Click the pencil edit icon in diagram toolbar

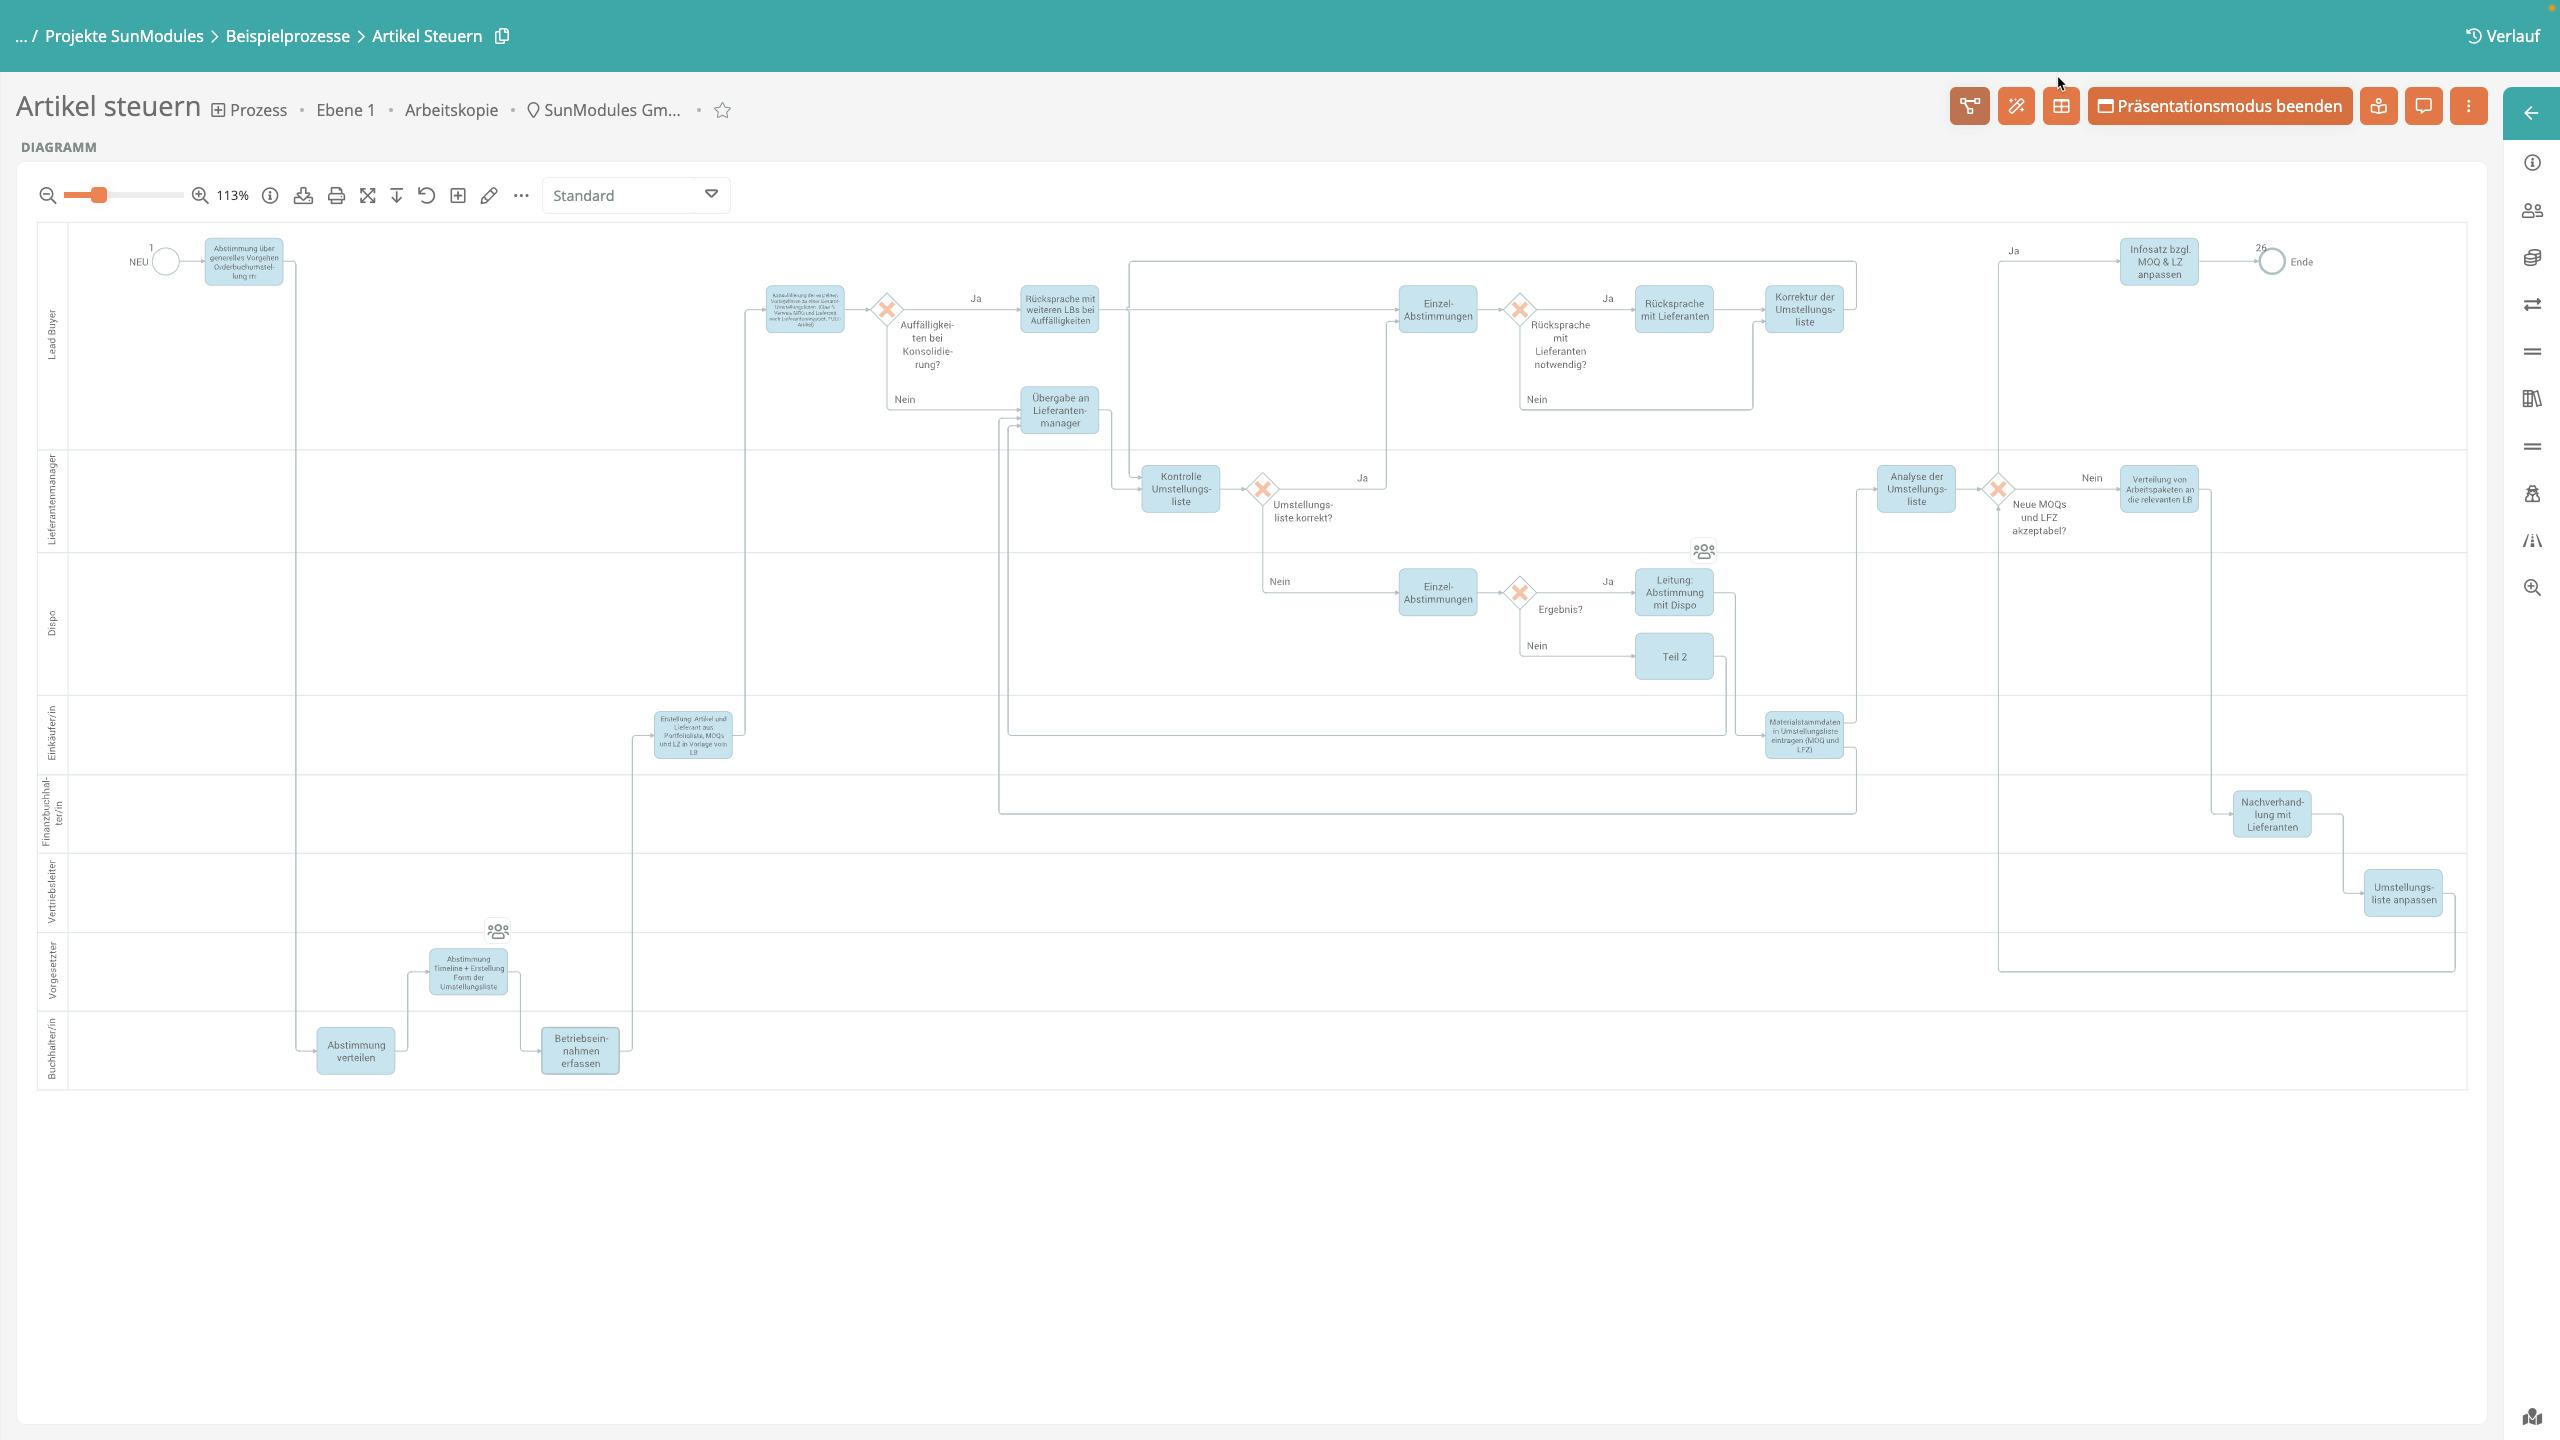[x=489, y=196]
